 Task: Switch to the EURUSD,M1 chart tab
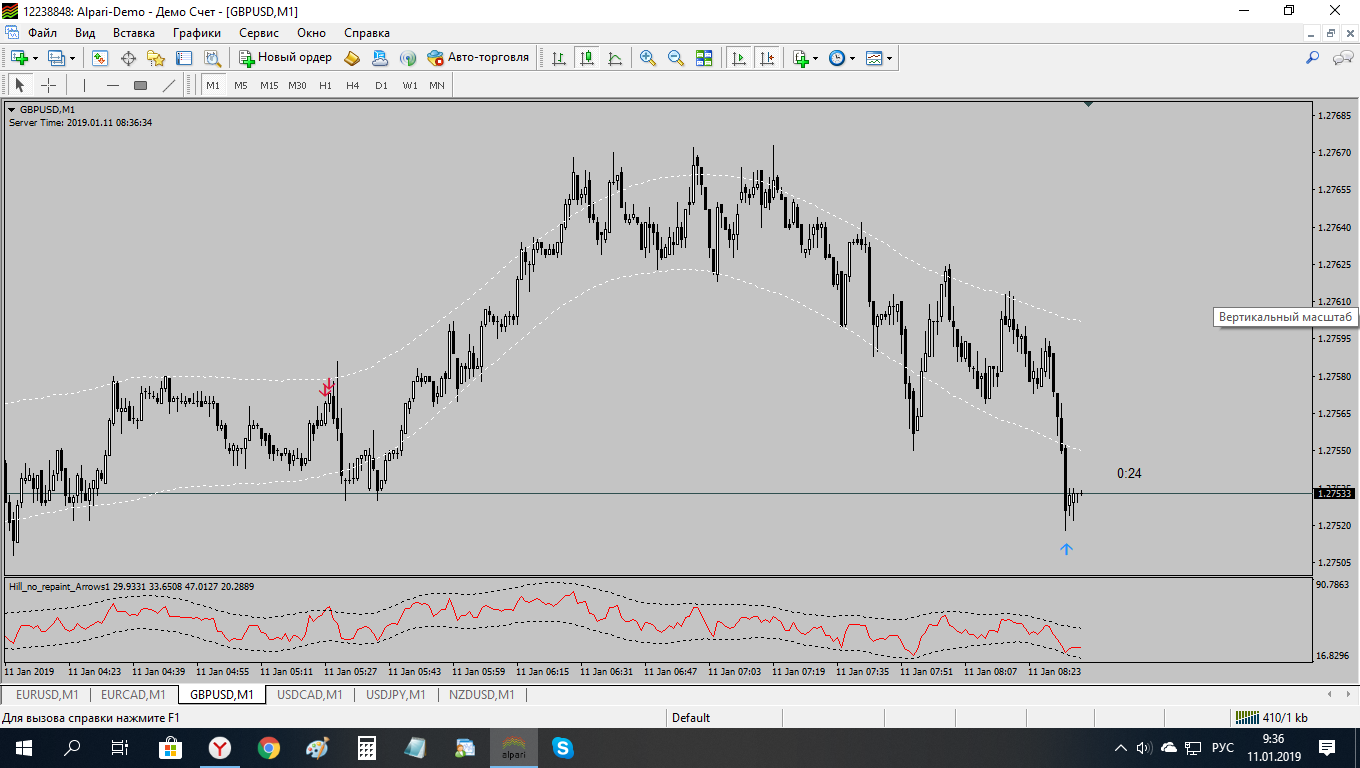[x=47, y=694]
